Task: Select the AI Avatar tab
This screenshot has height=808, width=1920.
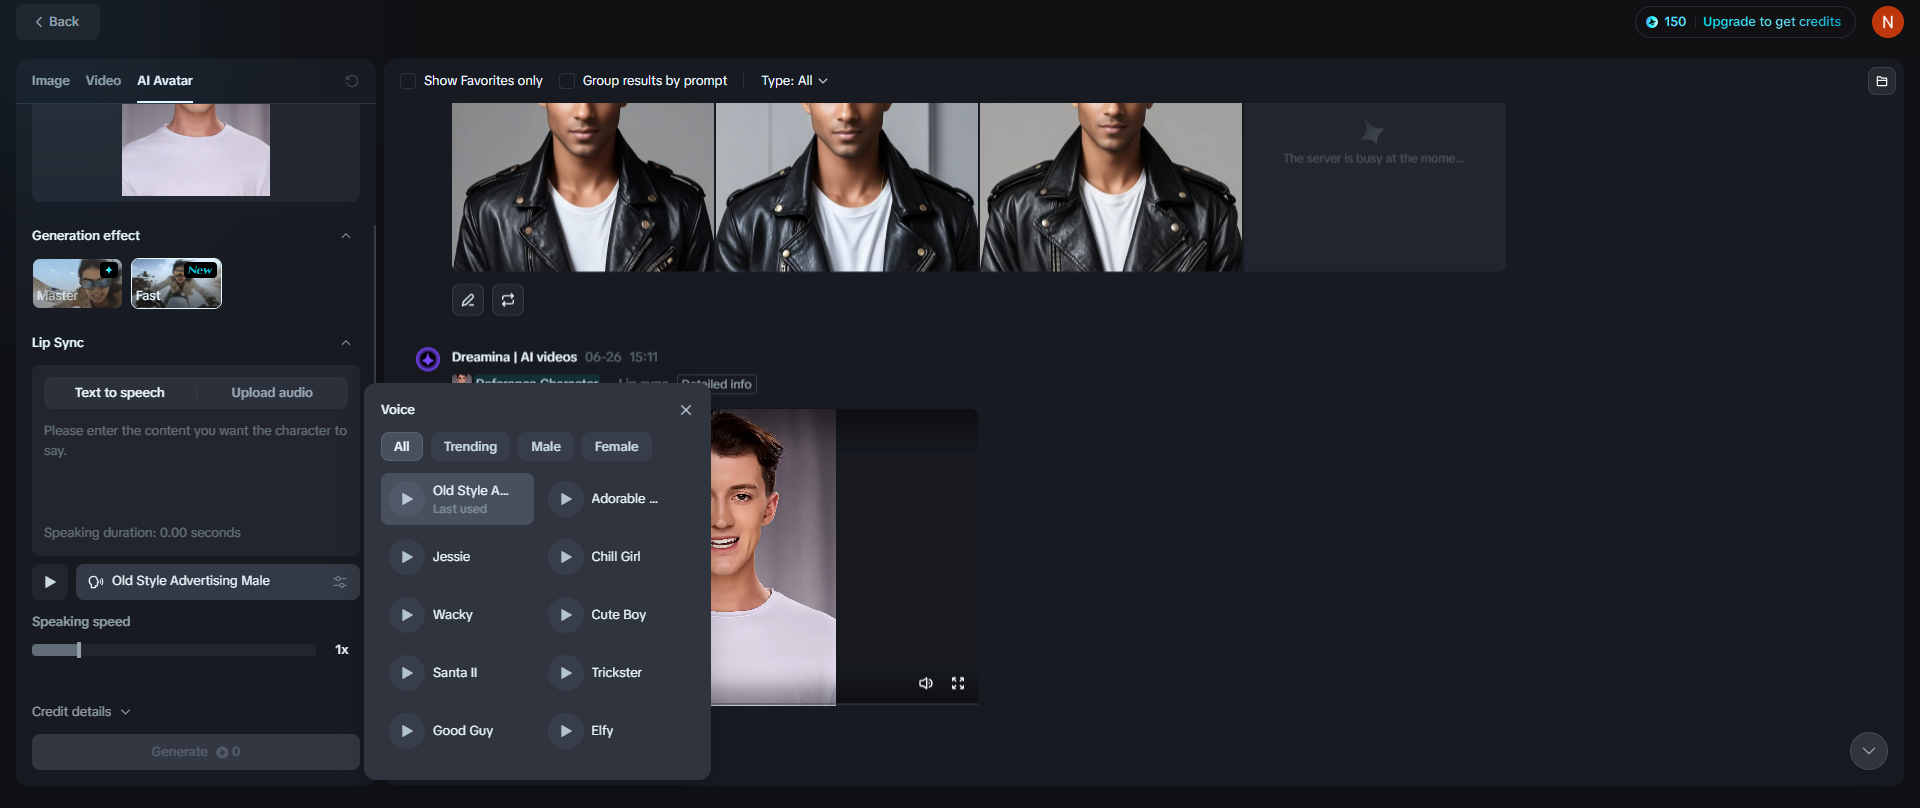Action: point(165,81)
